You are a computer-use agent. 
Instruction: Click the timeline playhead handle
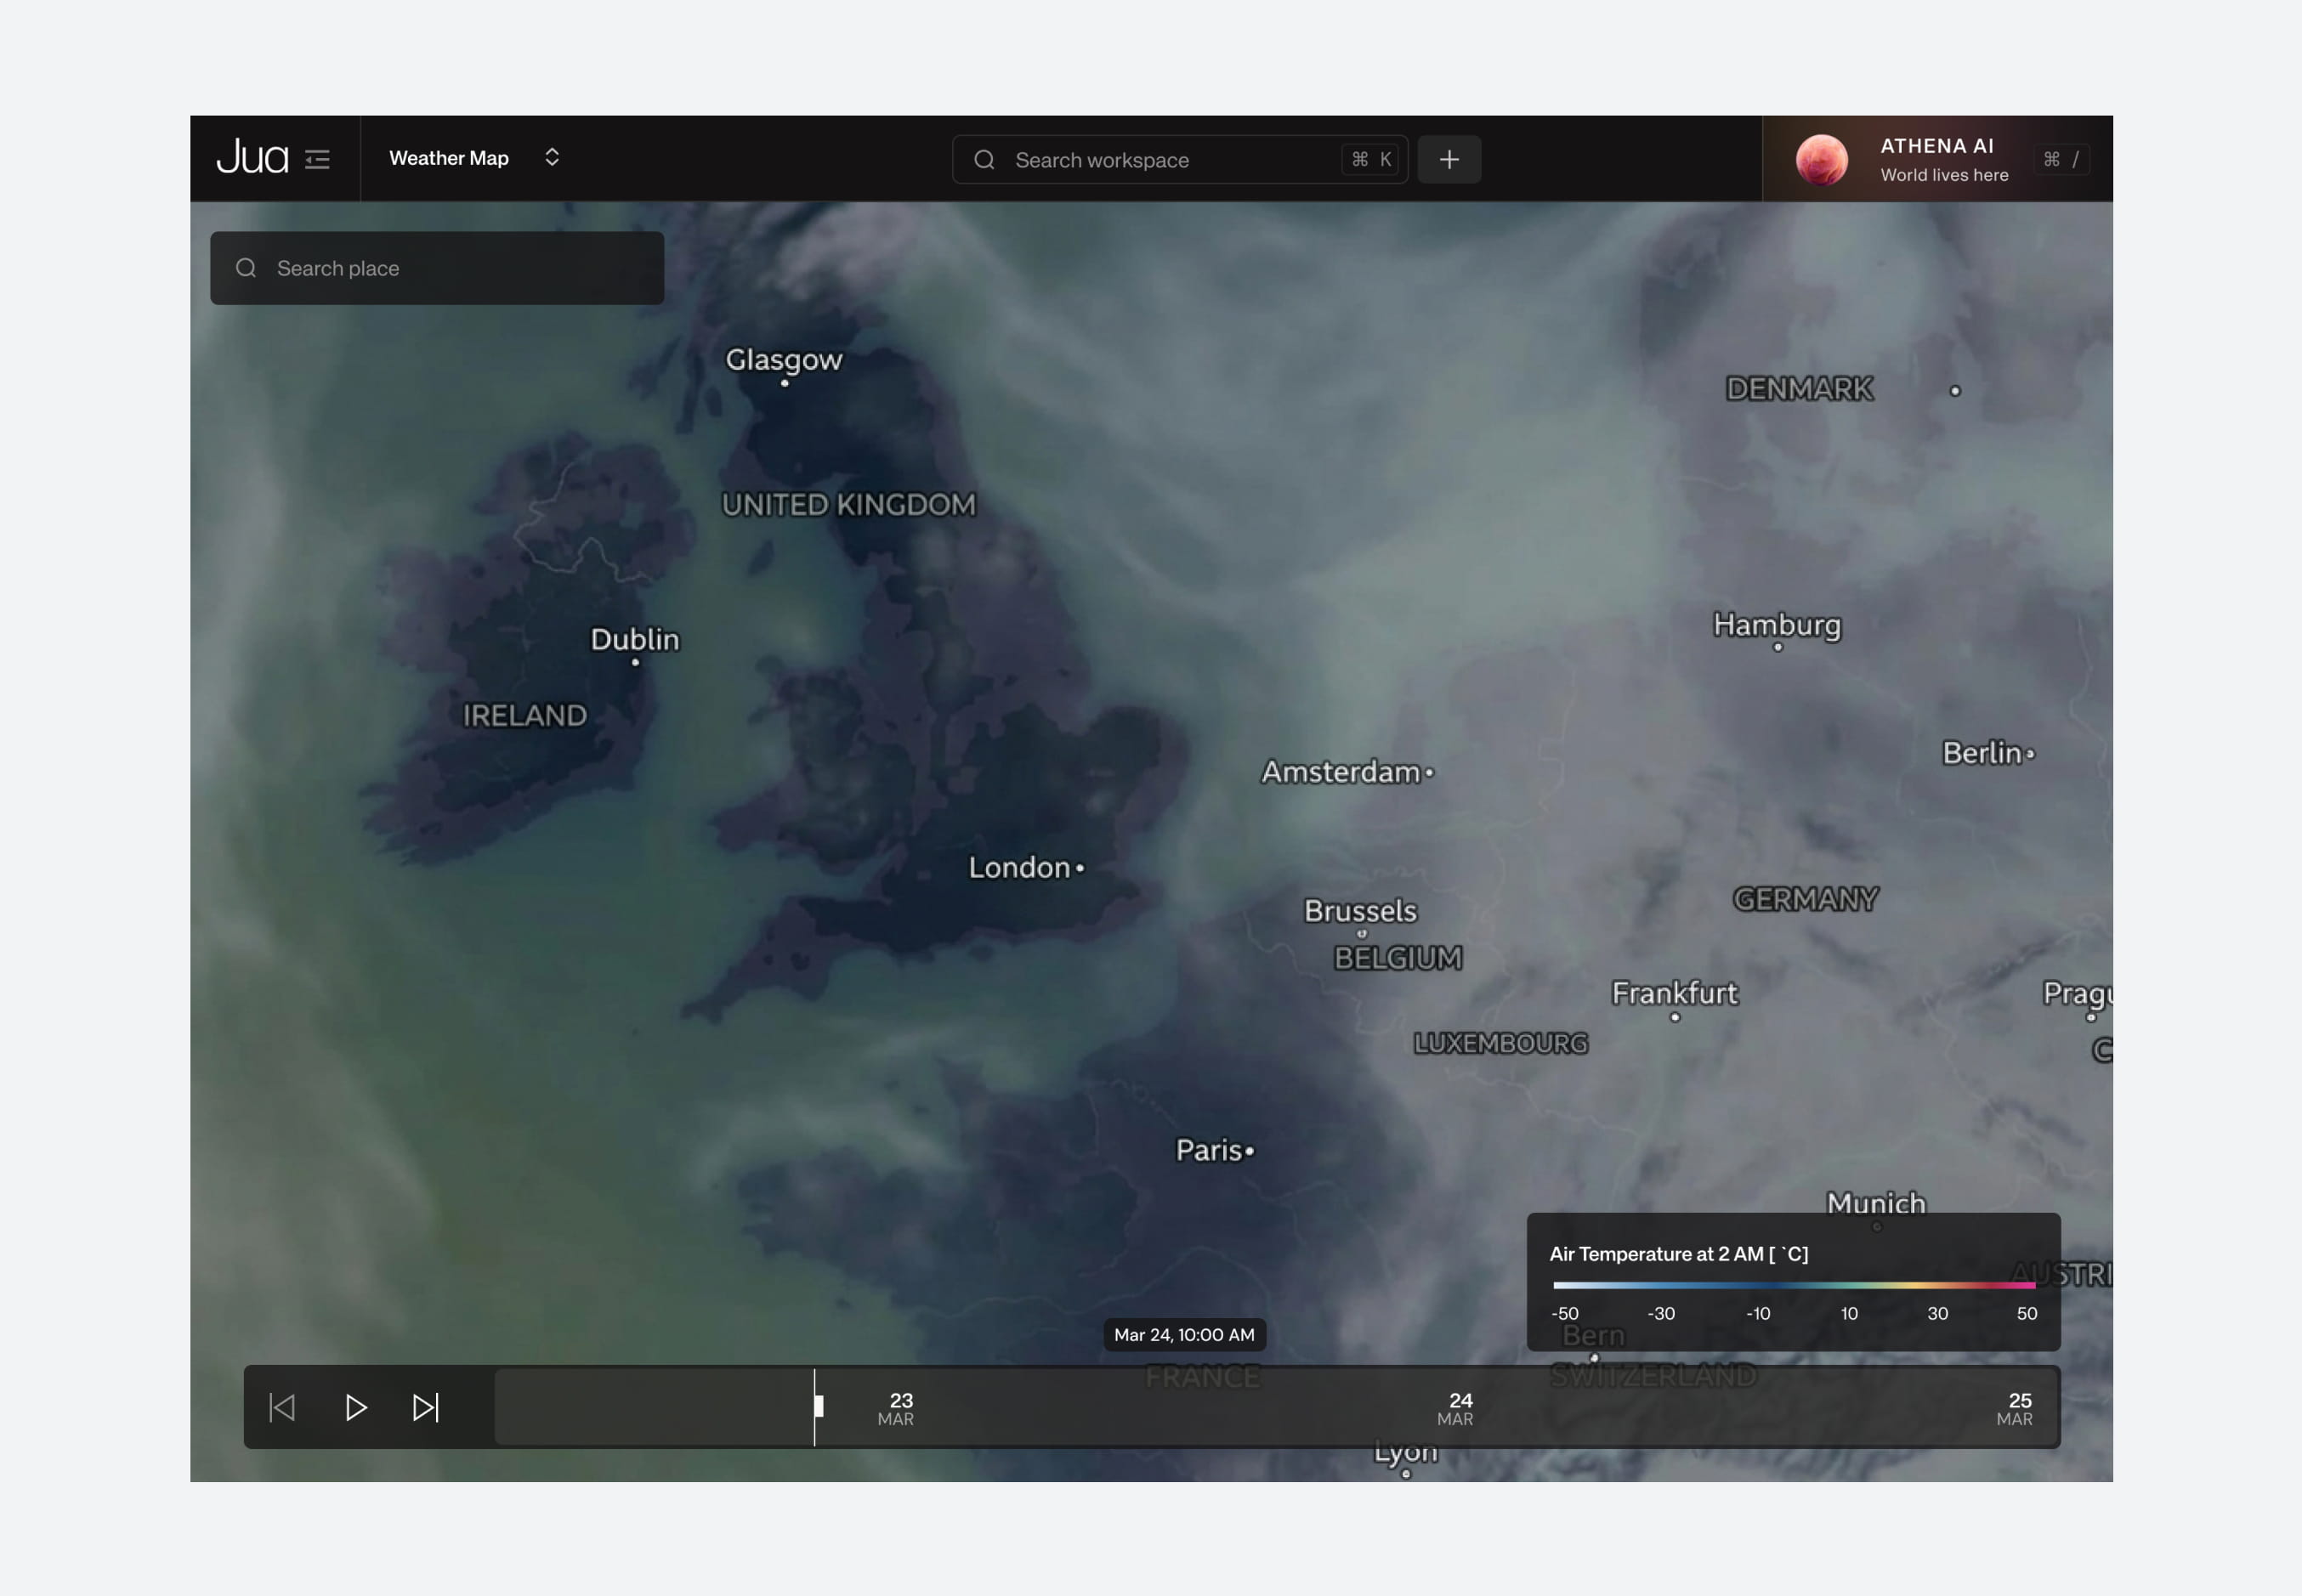[818, 1406]
